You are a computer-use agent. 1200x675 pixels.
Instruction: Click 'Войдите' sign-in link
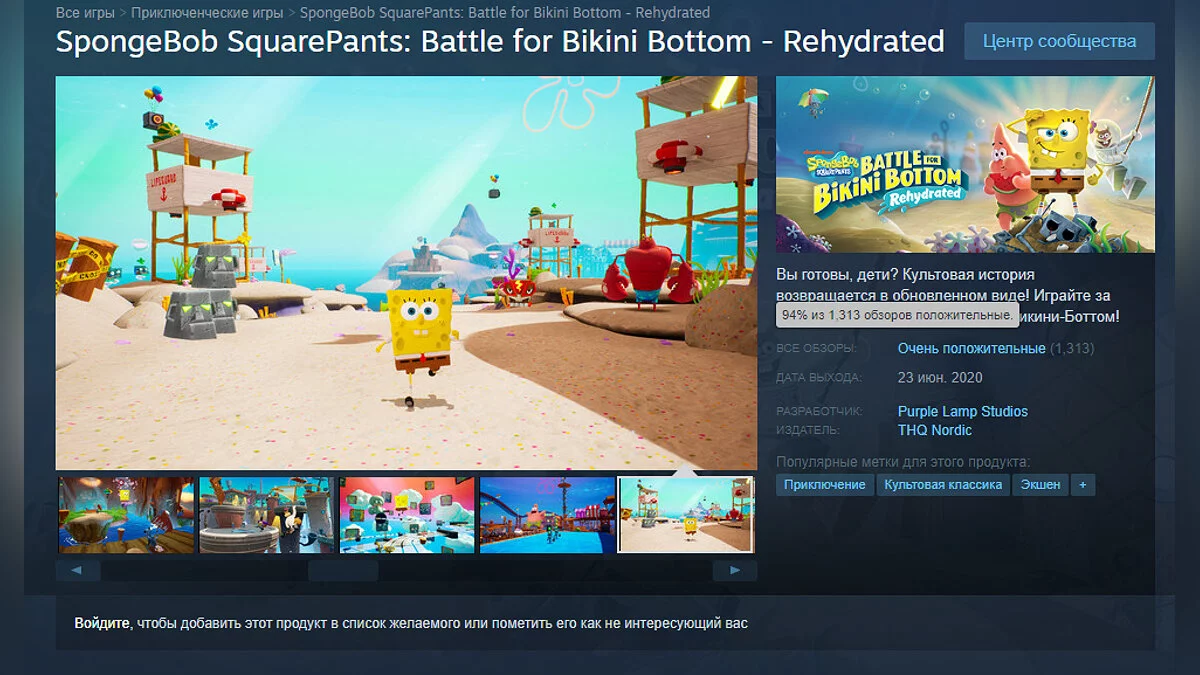tap(102, 623)
